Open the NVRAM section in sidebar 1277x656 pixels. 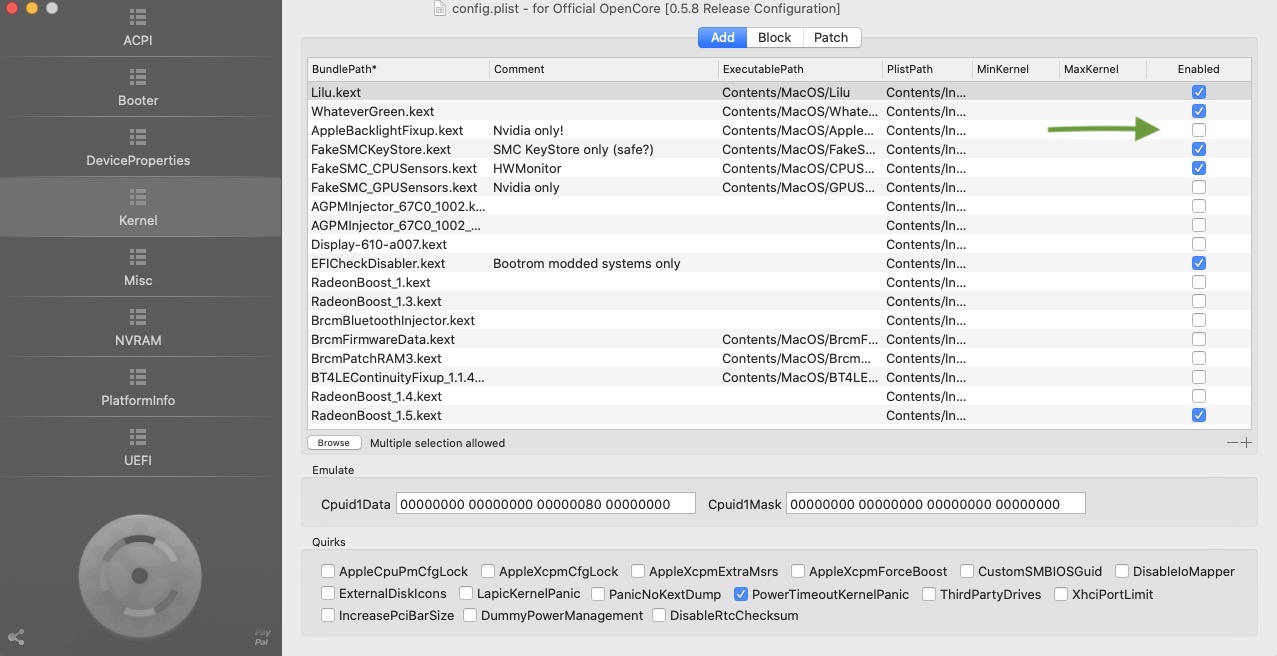coord(138,328)
